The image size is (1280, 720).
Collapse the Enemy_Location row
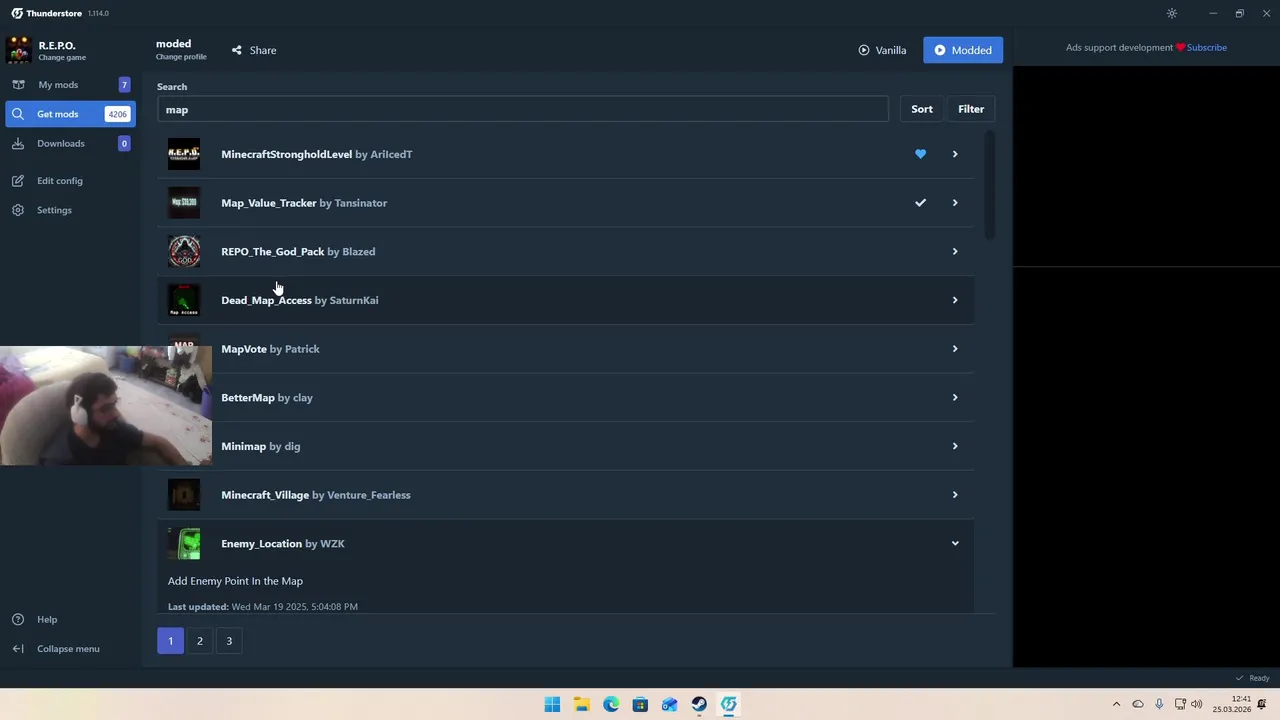[x=955, y=543]
